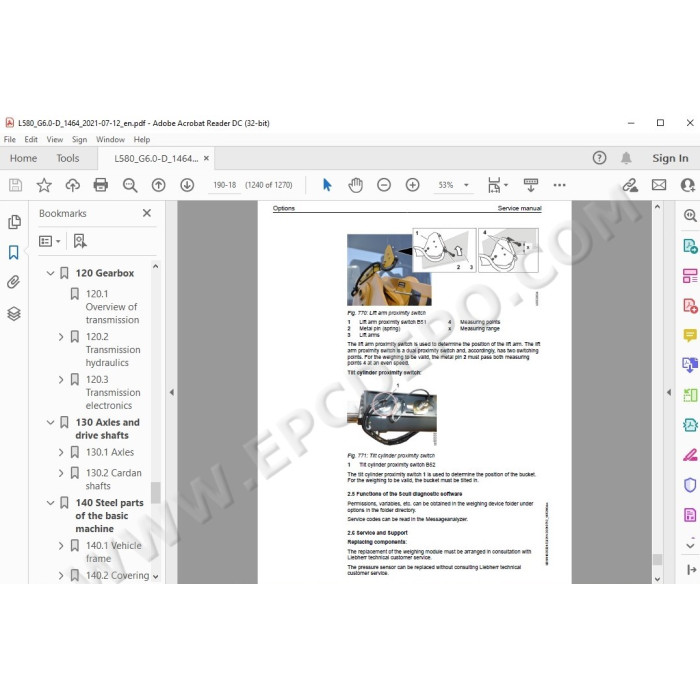
Task: Open the Attachments paperclip panel
Action: (x=14, y=282)
